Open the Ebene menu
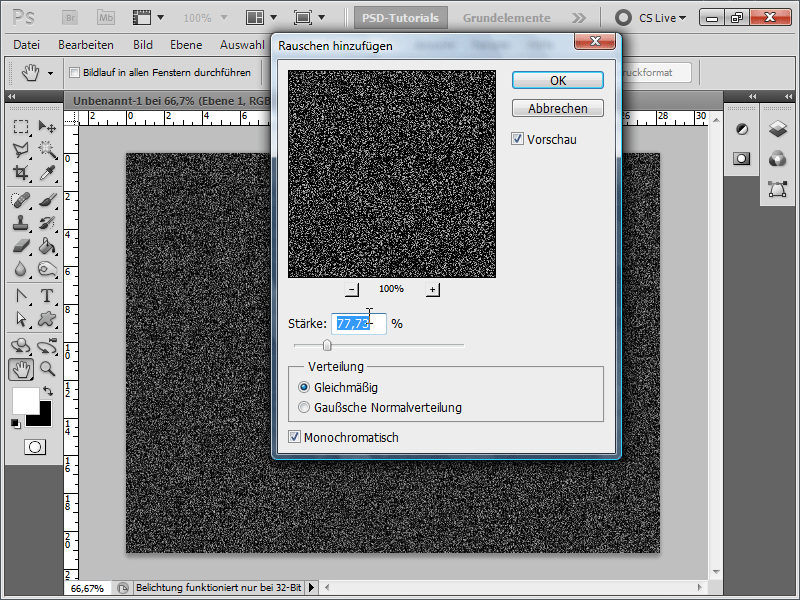This screenshot has height=600, width=800. coord(186,45)
